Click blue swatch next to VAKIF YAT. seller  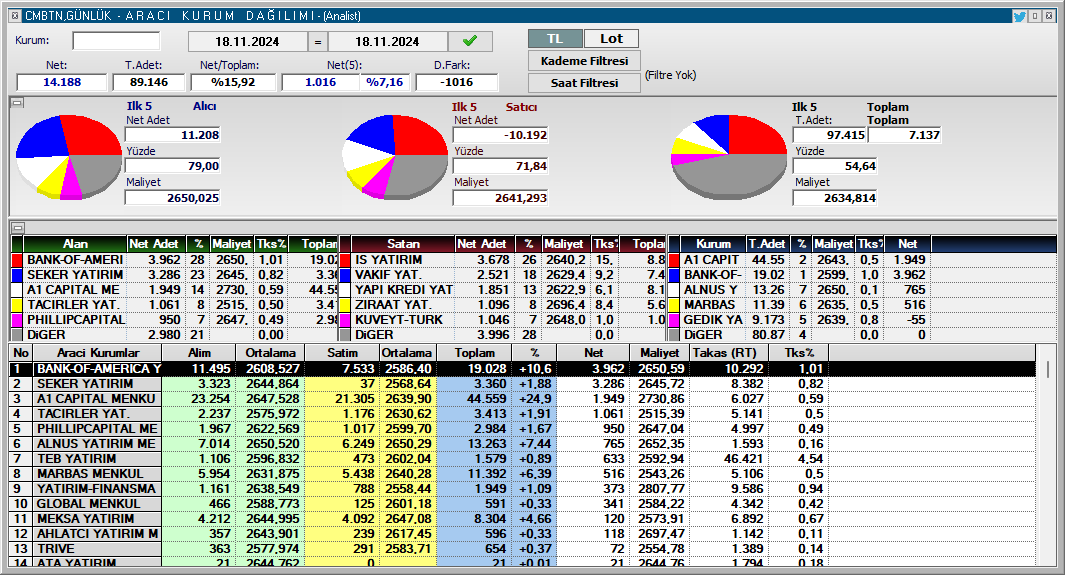pyautogui.click(x=345, y=275)
